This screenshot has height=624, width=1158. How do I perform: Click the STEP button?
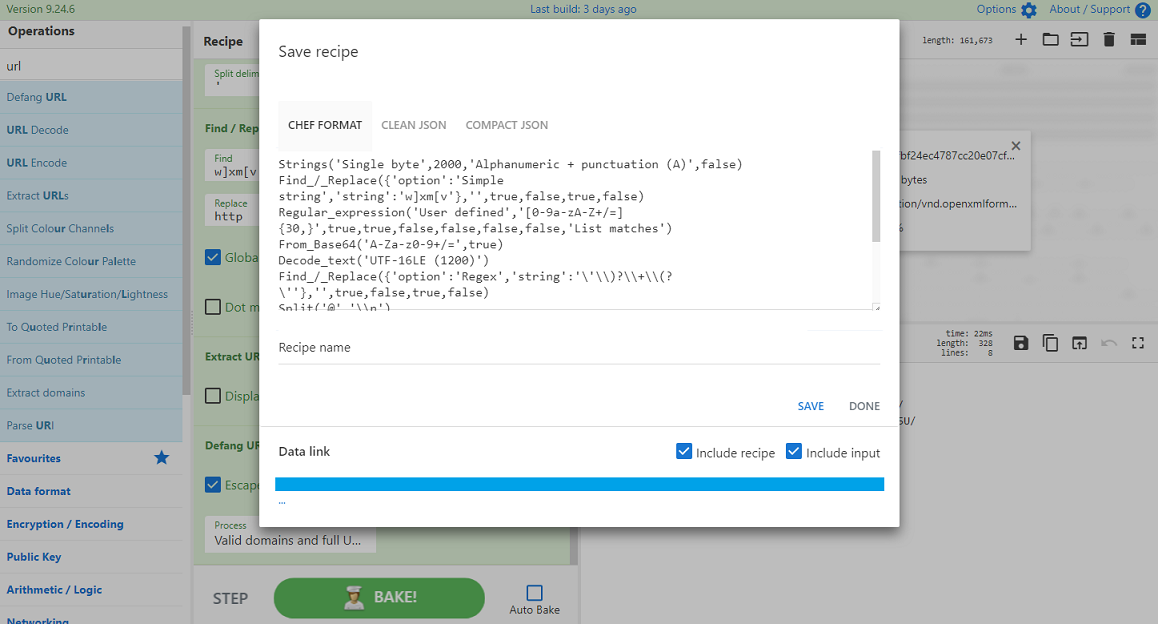click(230, 598)
